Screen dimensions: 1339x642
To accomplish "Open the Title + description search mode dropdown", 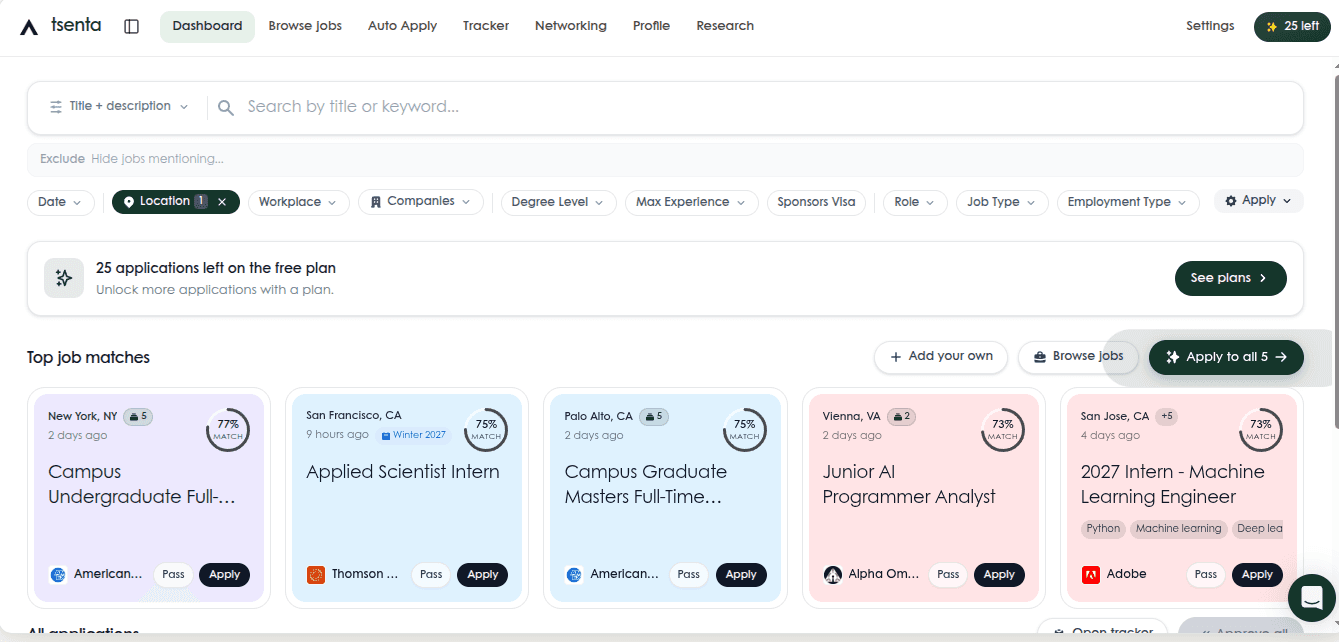I will coord(119,106).
